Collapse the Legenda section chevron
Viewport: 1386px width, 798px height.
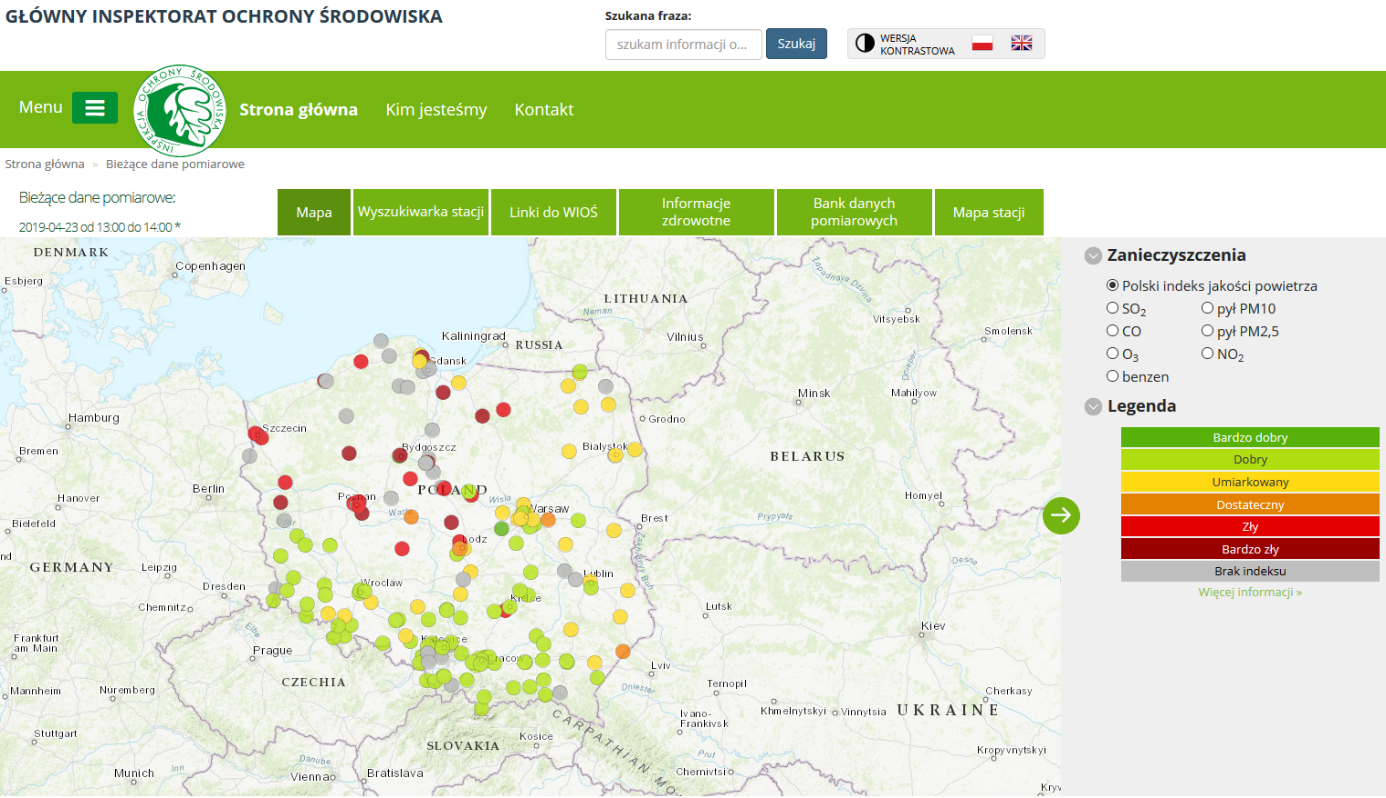[1093, 407]
